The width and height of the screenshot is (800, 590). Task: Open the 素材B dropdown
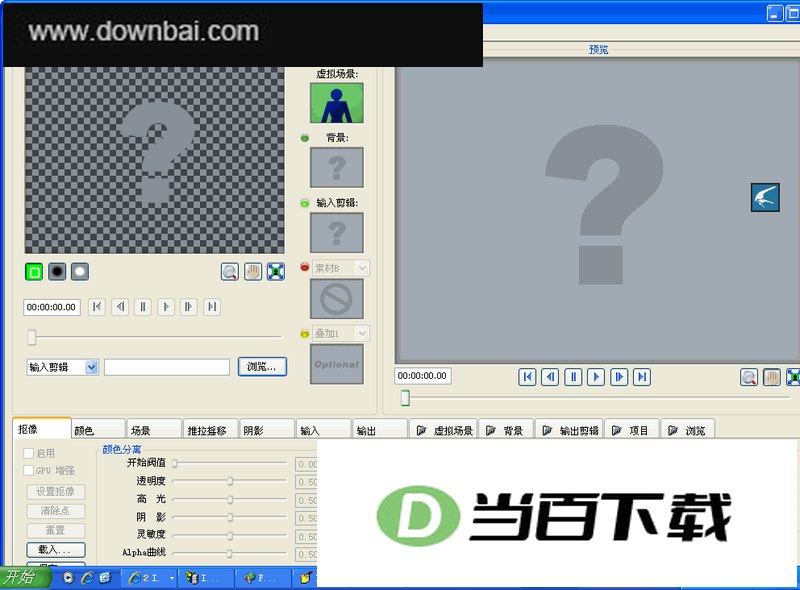tap(362, 268)
